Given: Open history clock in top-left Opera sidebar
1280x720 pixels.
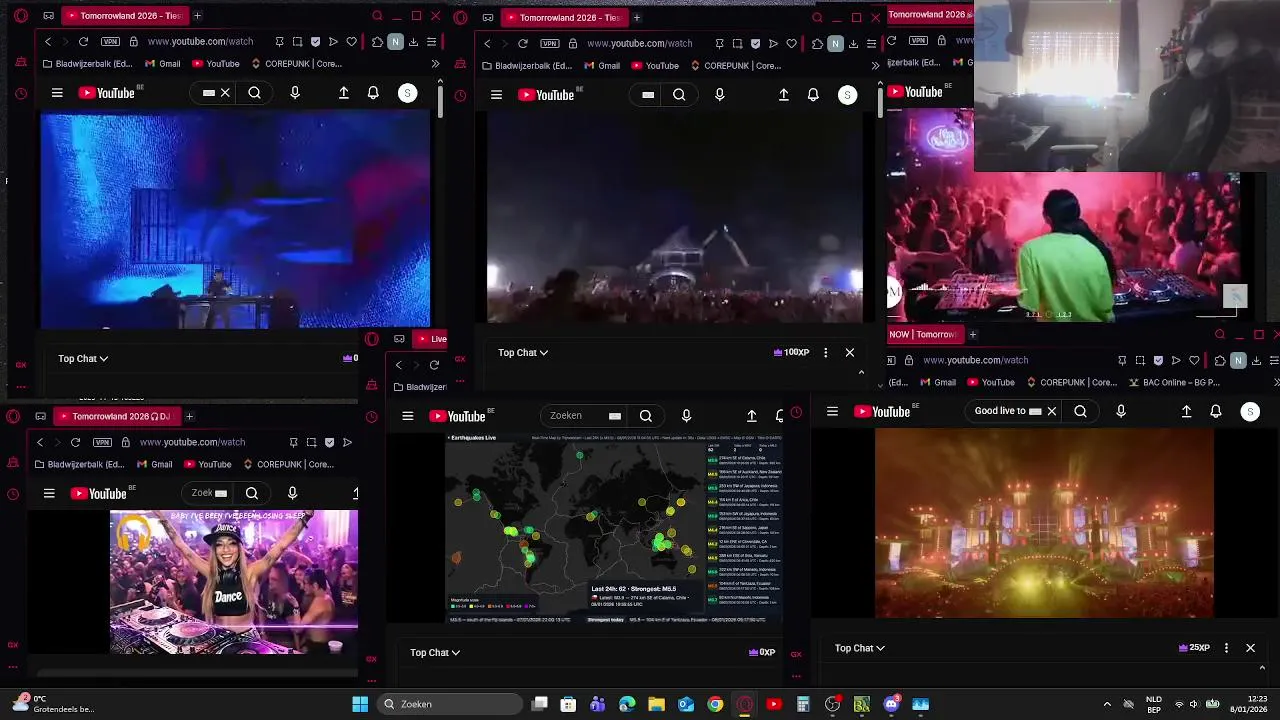Looking at the screenshot, I should coord(21,94).
